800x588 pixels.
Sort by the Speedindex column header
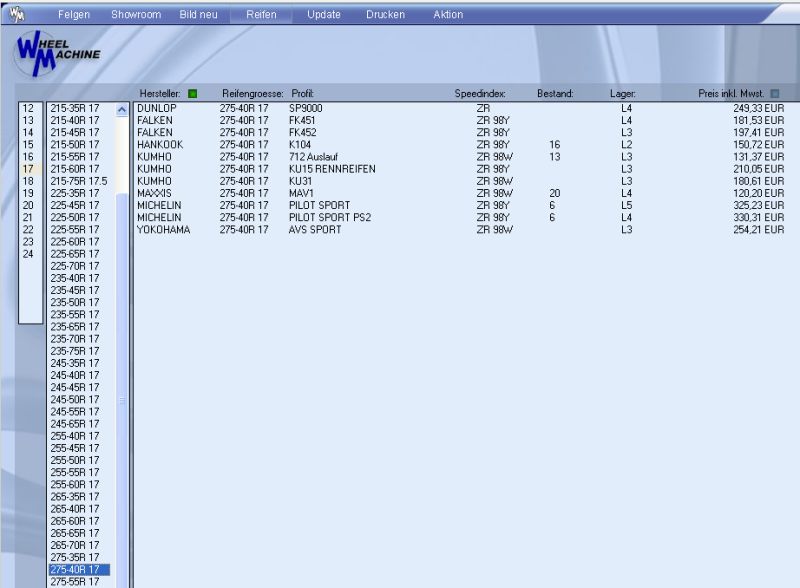pyautogui.click(x=480, y=93)
